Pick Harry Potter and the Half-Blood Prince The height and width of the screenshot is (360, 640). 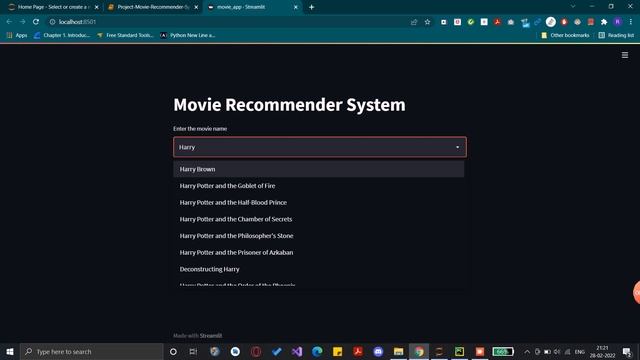coord(318,202)
